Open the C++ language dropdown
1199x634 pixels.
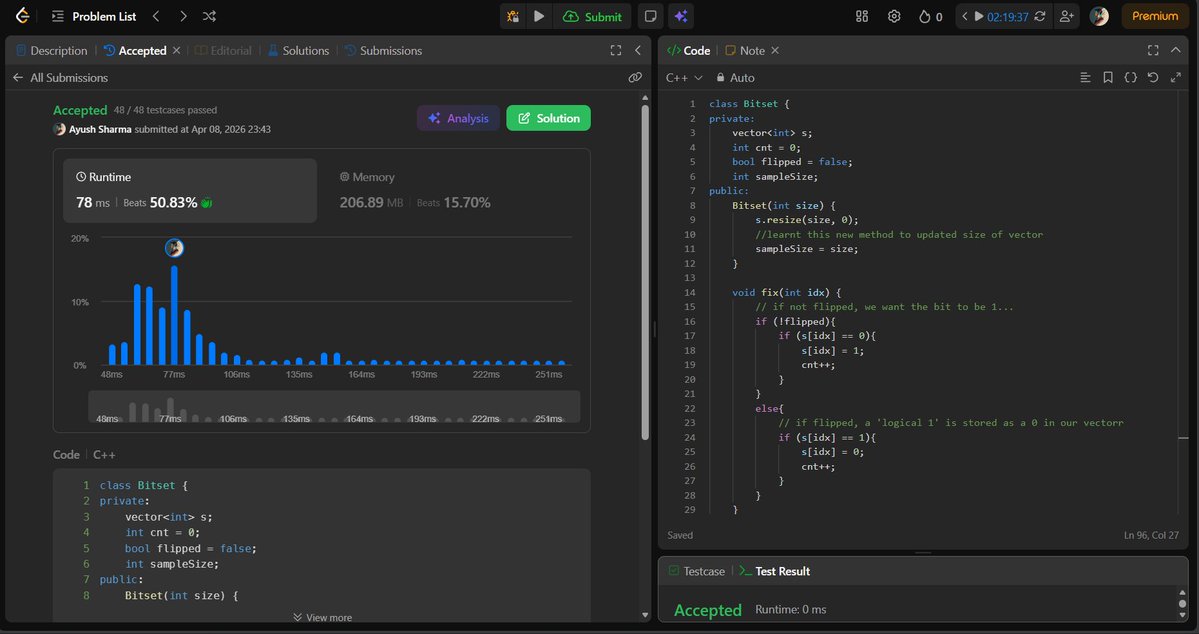click(x=684, y=77)
